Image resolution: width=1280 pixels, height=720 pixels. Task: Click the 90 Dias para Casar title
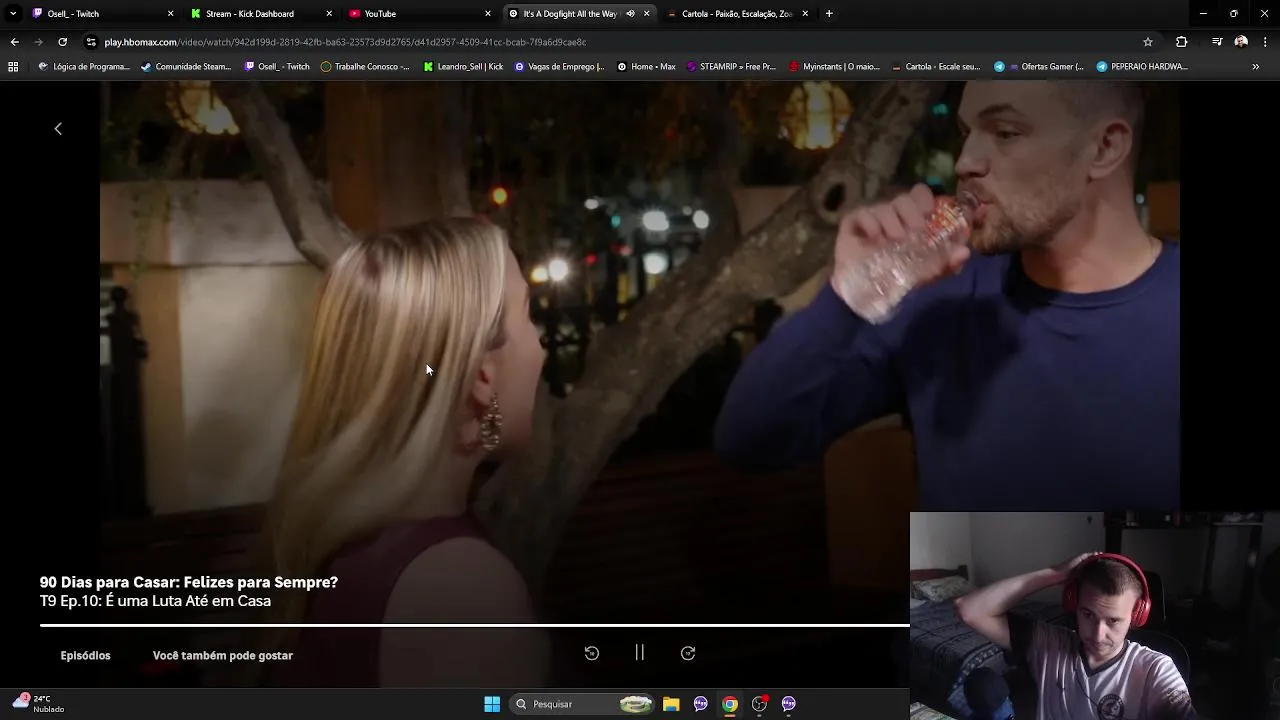pyautogui.click(x=189, y=582)
